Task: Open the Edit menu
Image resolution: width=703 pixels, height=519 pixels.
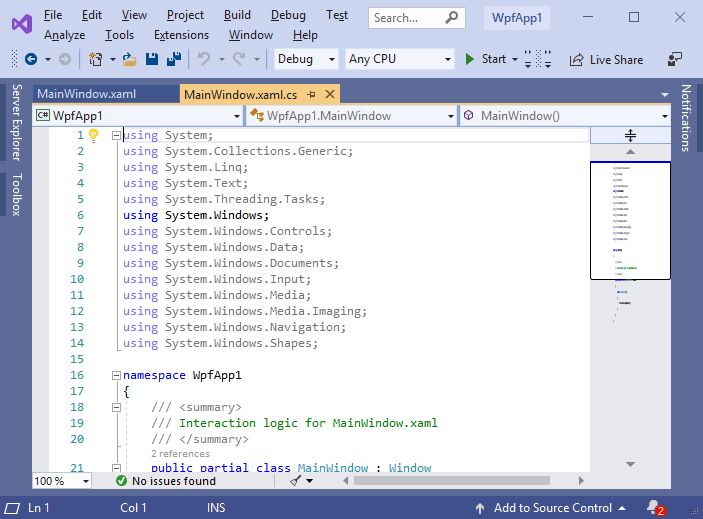Action: click(91, 15)
